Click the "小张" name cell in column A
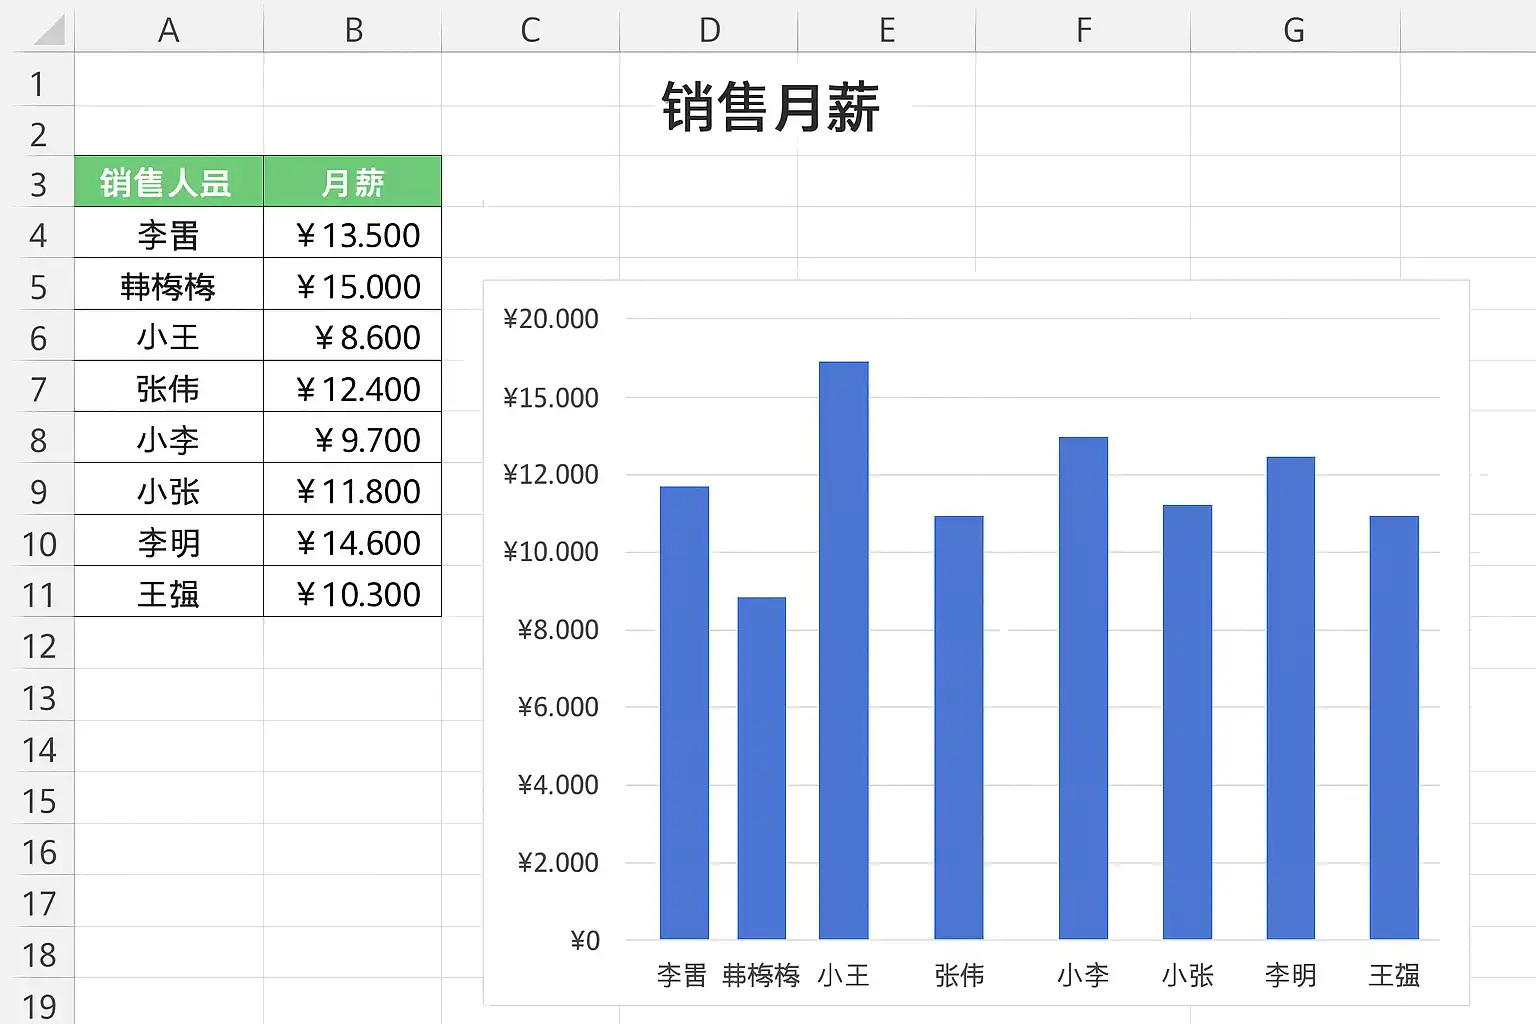Screen dimensions: 1536x1024 [169, 491]
